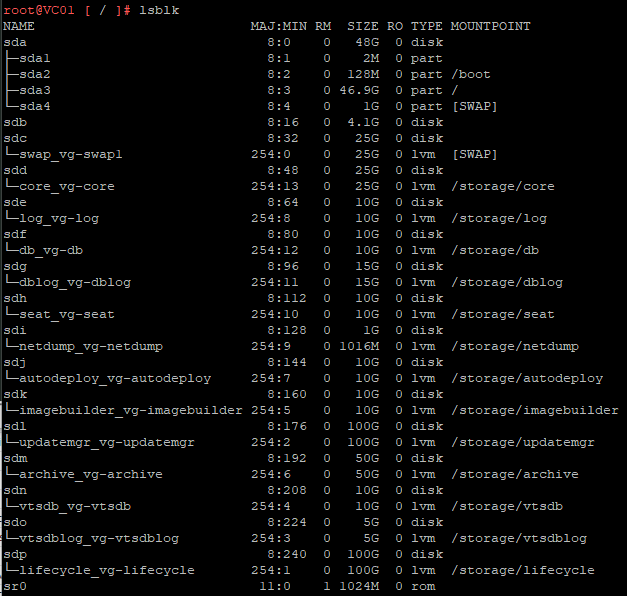
Task: Click the NAME column header
Action: [x=19, y=26]
